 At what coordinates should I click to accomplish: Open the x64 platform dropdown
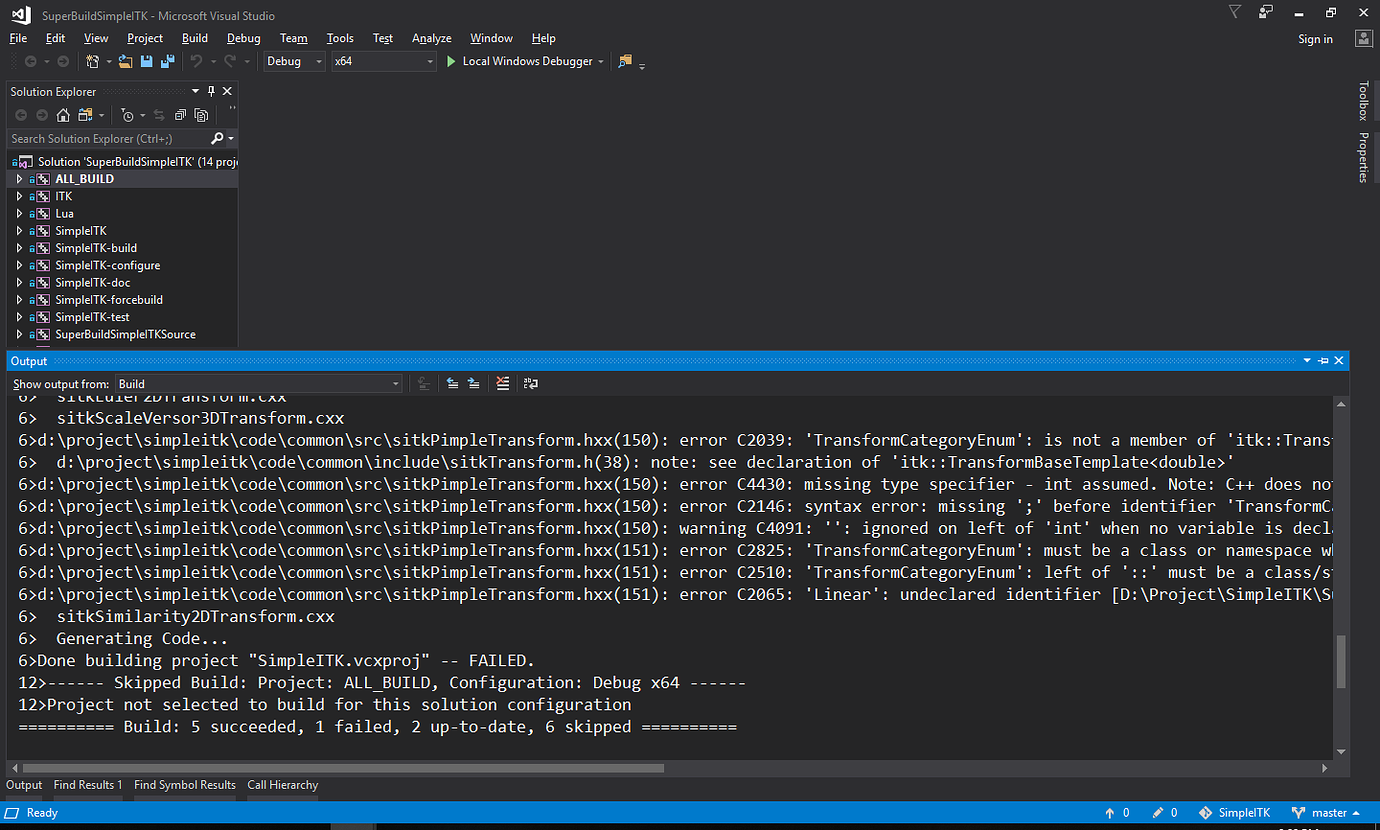tap(430, 61)
